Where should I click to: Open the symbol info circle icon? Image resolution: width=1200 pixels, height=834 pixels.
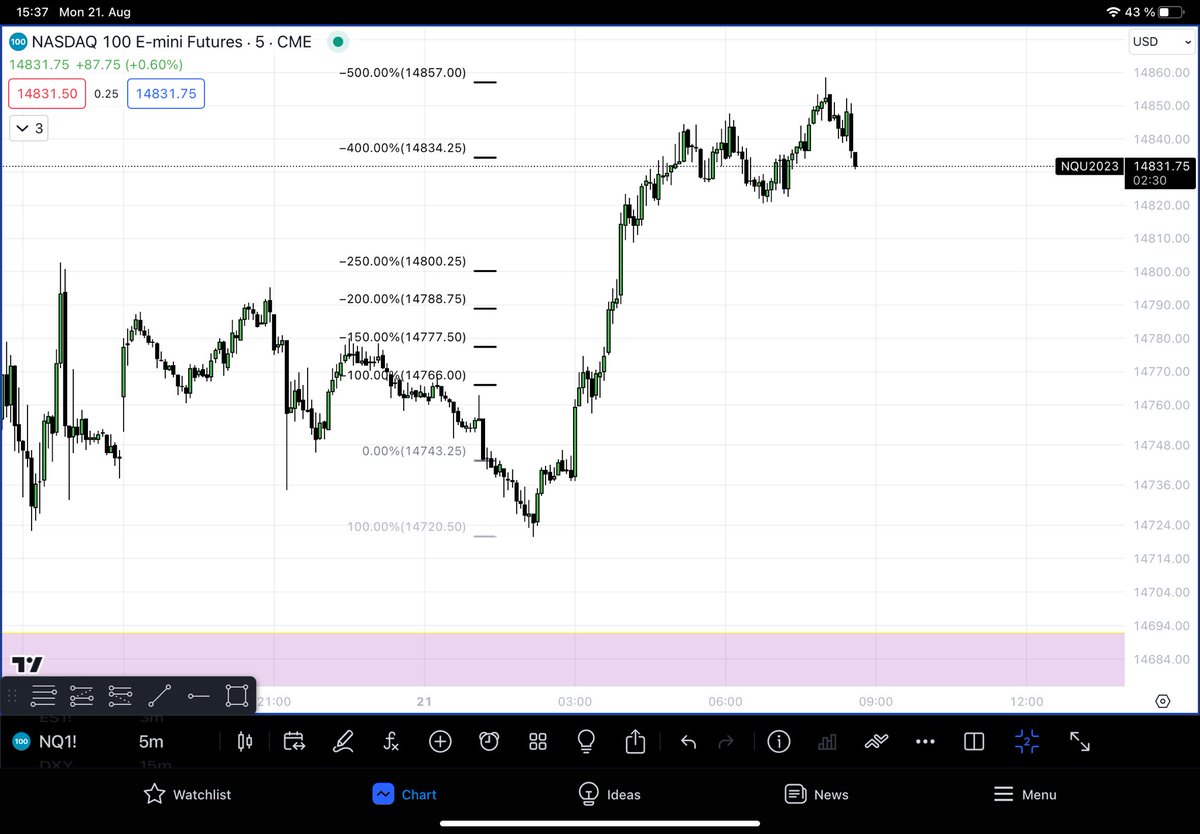click(x=778, y=741)
